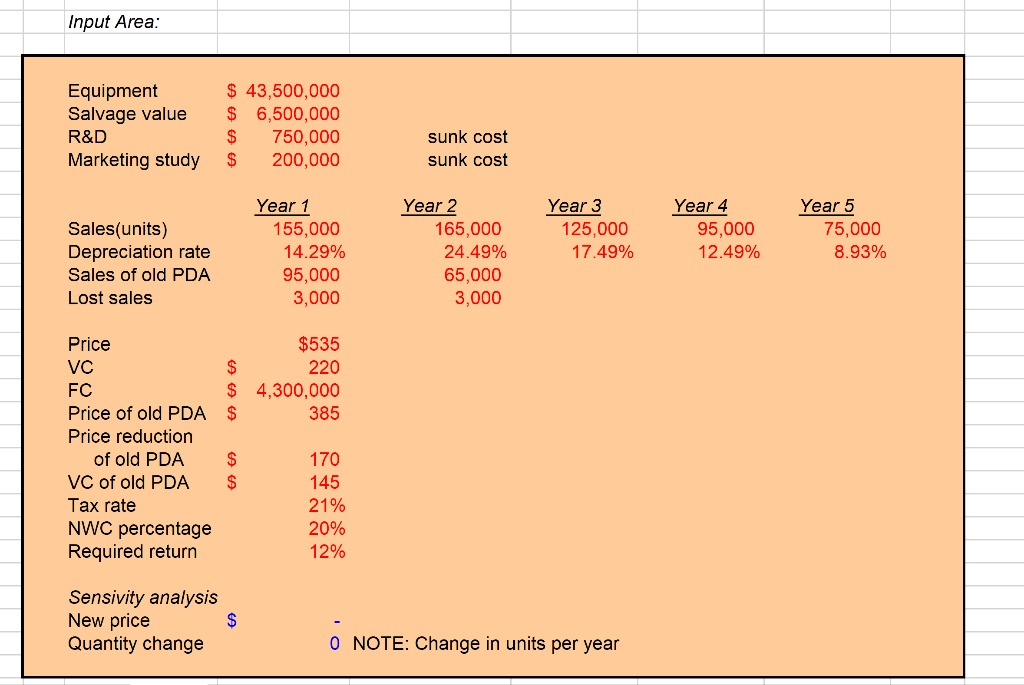This screenshot has height=685, width=1024.
Task: Click the Price row label
Action: (89, 344)
